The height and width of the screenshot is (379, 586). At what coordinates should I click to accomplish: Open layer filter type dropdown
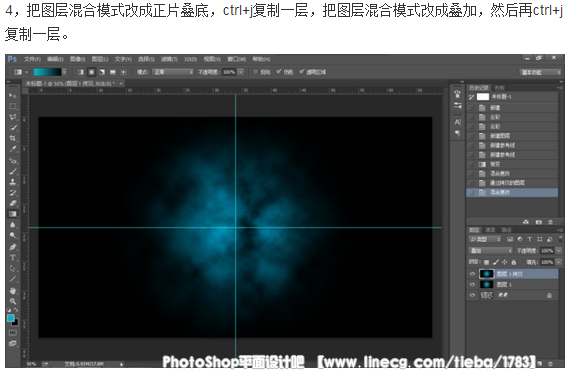pyautogui.click(x=485, y=239)
